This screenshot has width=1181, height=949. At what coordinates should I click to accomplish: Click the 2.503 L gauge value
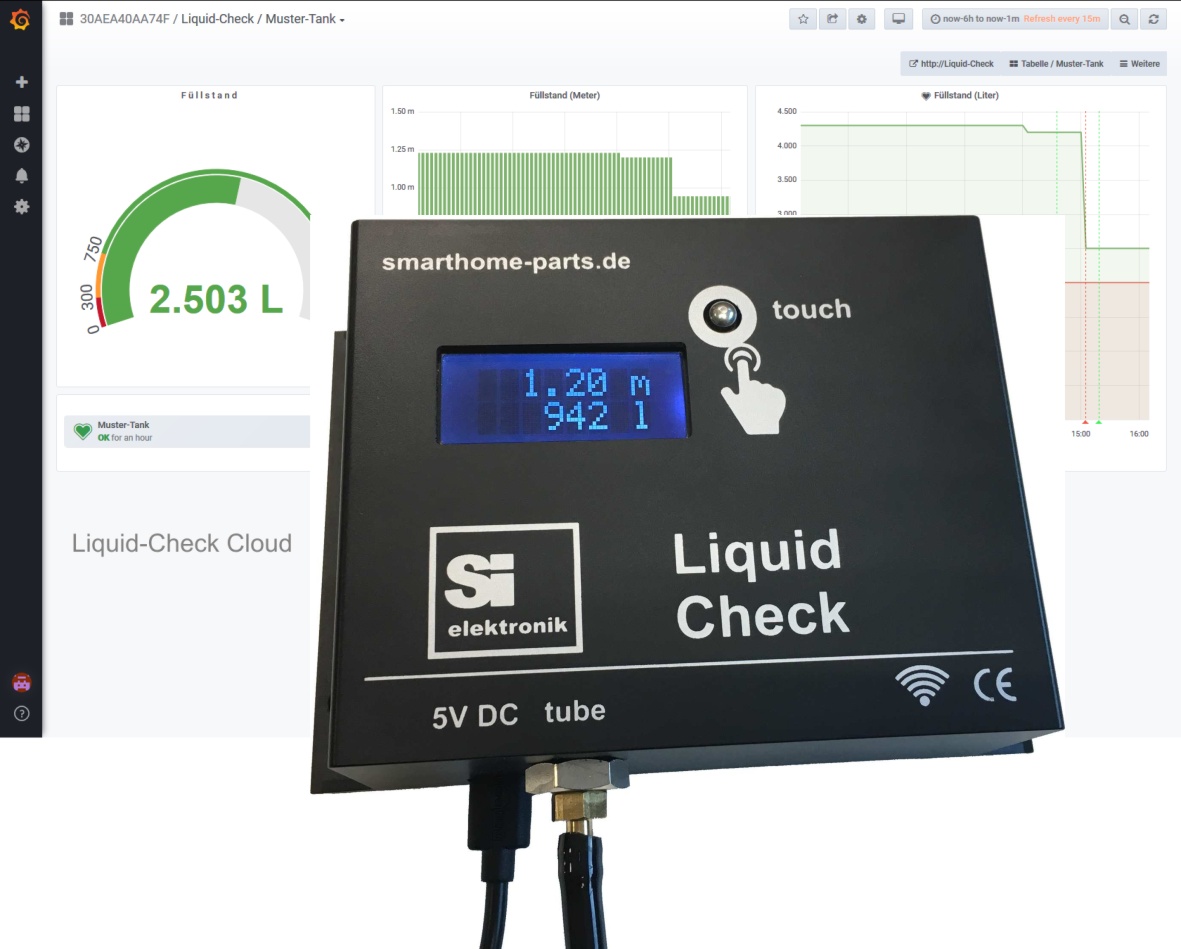click(x=216, y=300)
